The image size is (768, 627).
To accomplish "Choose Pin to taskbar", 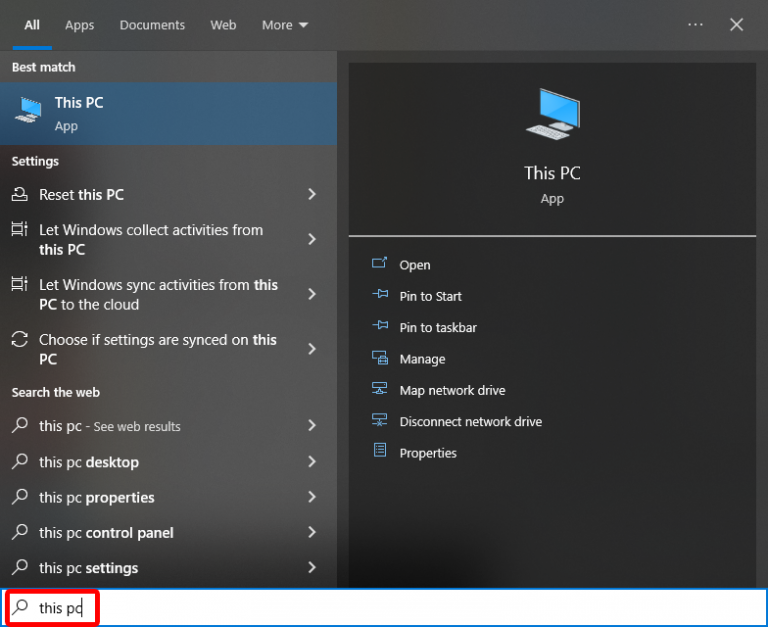I will pyautogui.click(x=438, y=328).
